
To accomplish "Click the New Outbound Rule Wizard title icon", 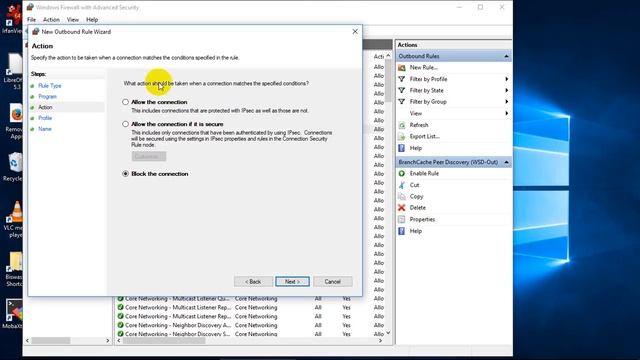I will point(36,31).
